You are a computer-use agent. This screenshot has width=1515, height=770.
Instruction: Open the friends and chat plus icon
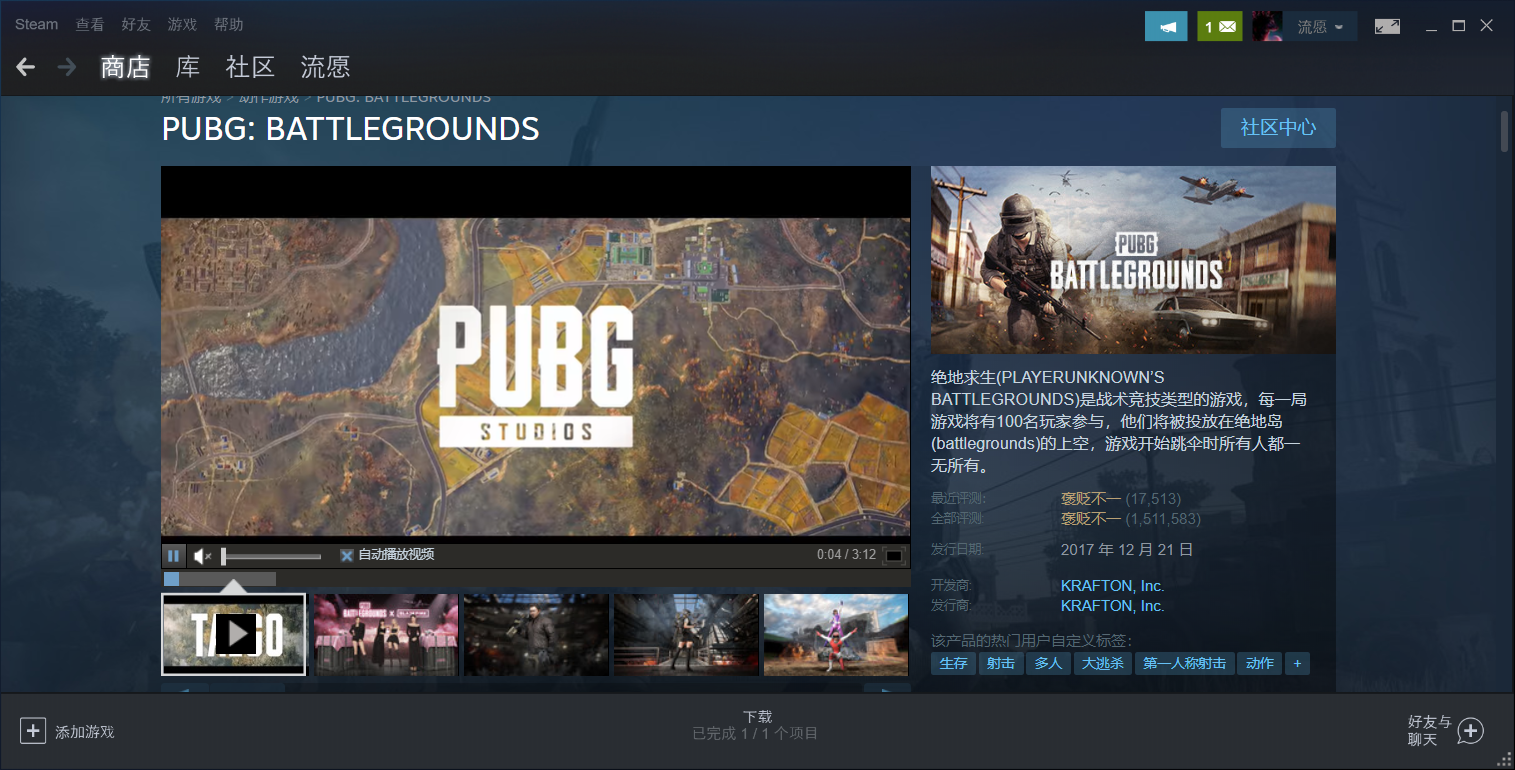pos(1470,731)
